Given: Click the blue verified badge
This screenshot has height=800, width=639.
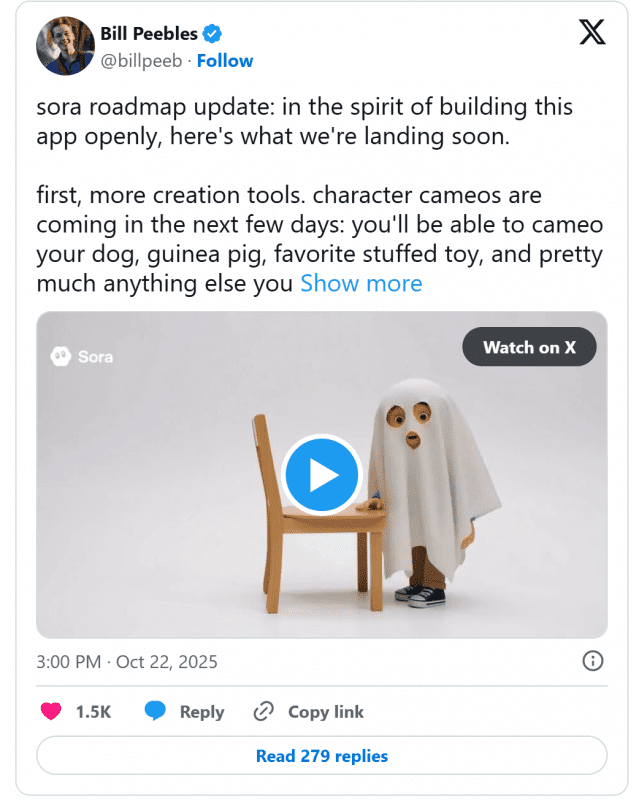Looking at the screenshot, I should (x=213, y=34).
